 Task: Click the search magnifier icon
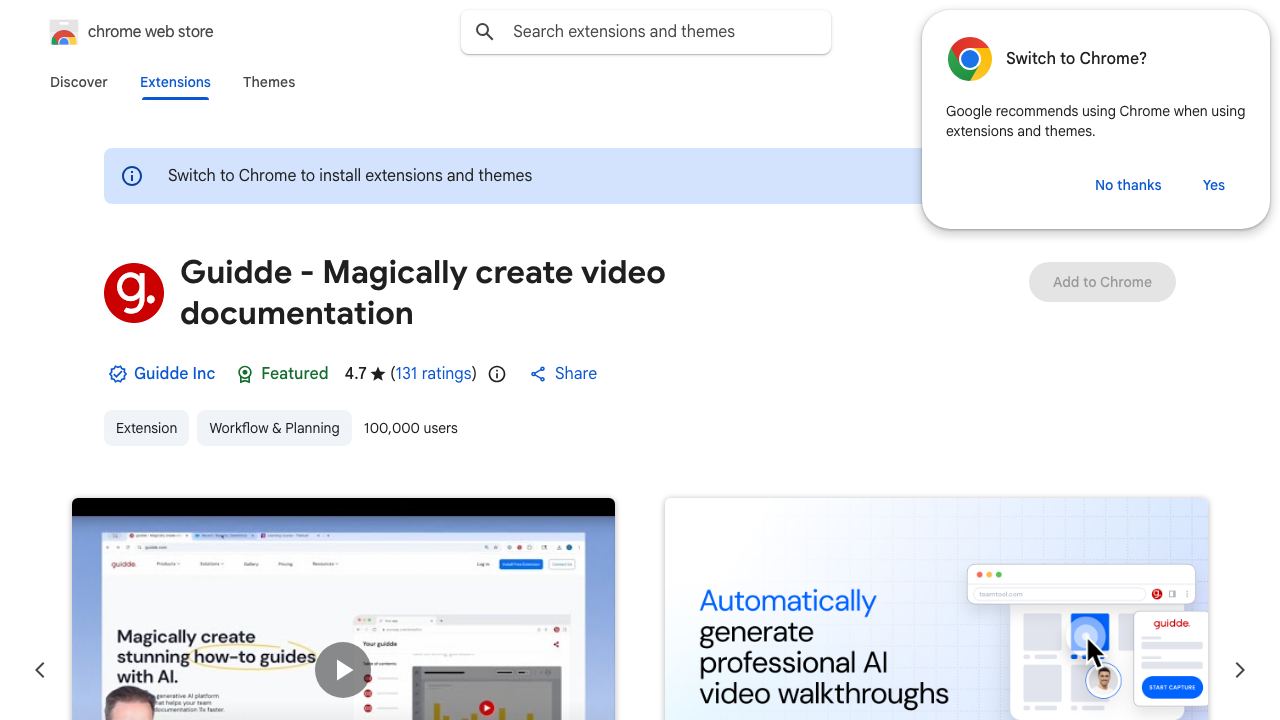(485, 32)
